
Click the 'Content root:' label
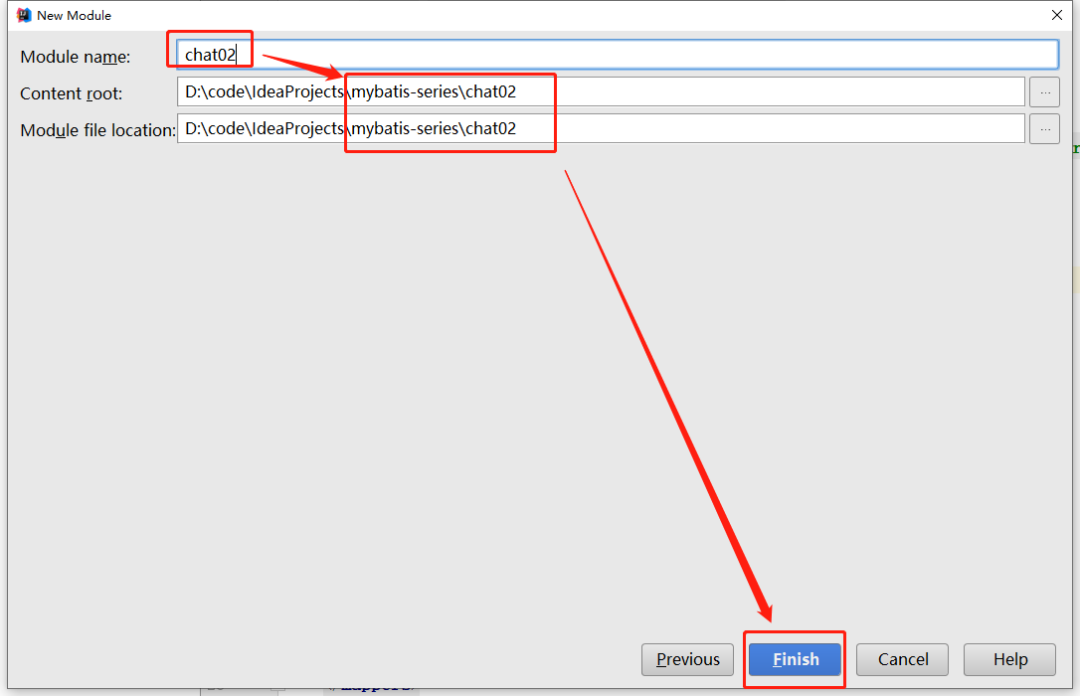tap(71, 93)
